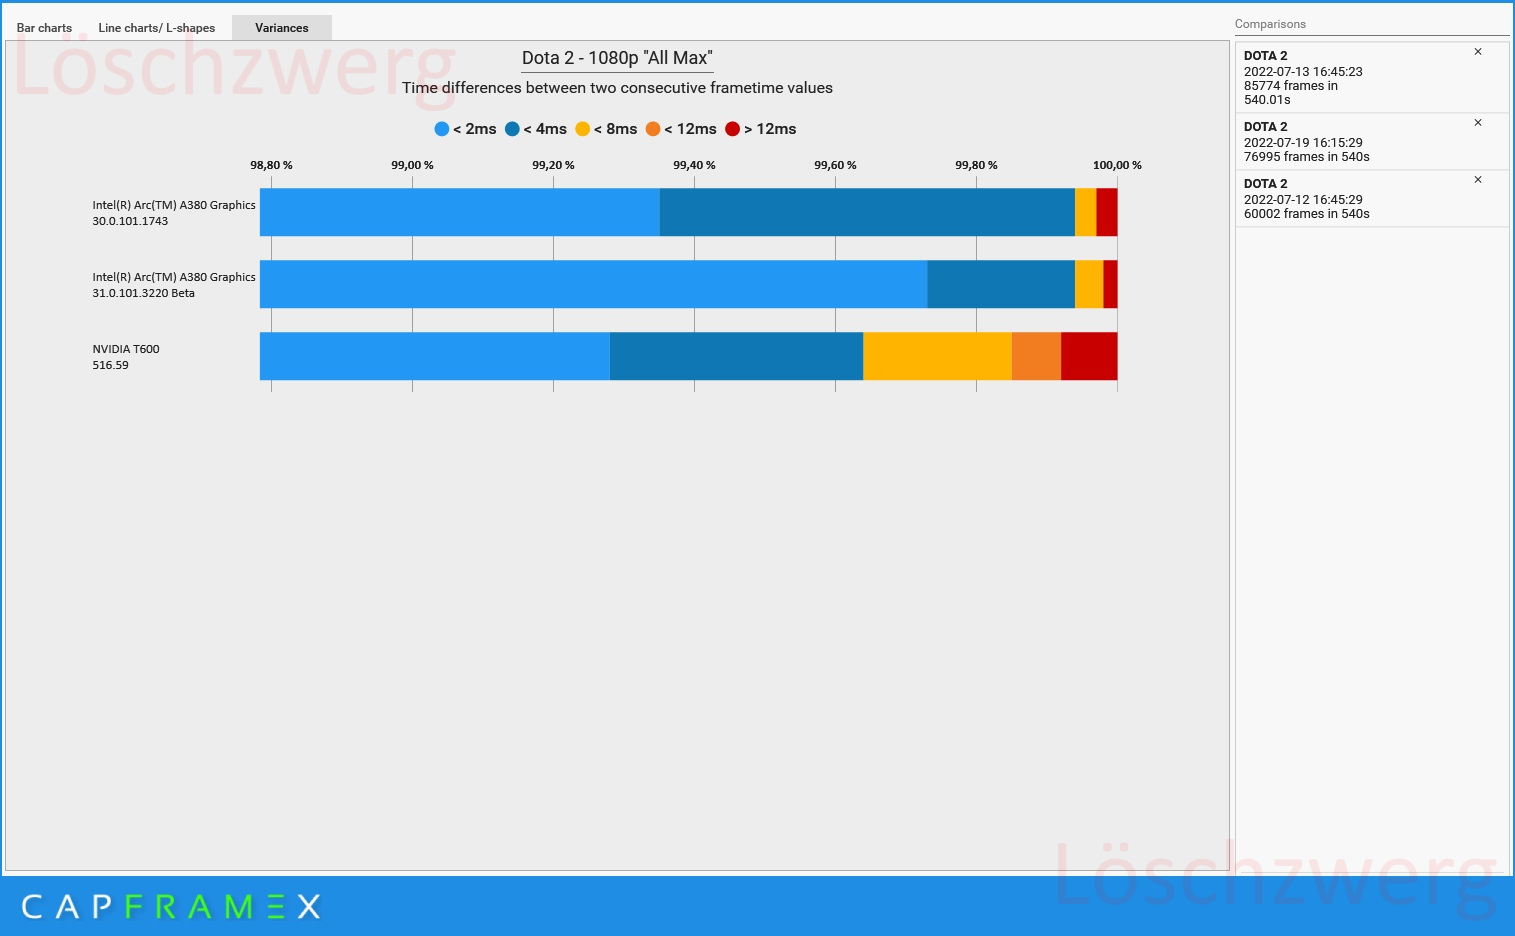Click the dark blue segment of A380 30.0.101.1743 bar
The height and width of the screenshot is (936, 1515).
coord(867,212)
